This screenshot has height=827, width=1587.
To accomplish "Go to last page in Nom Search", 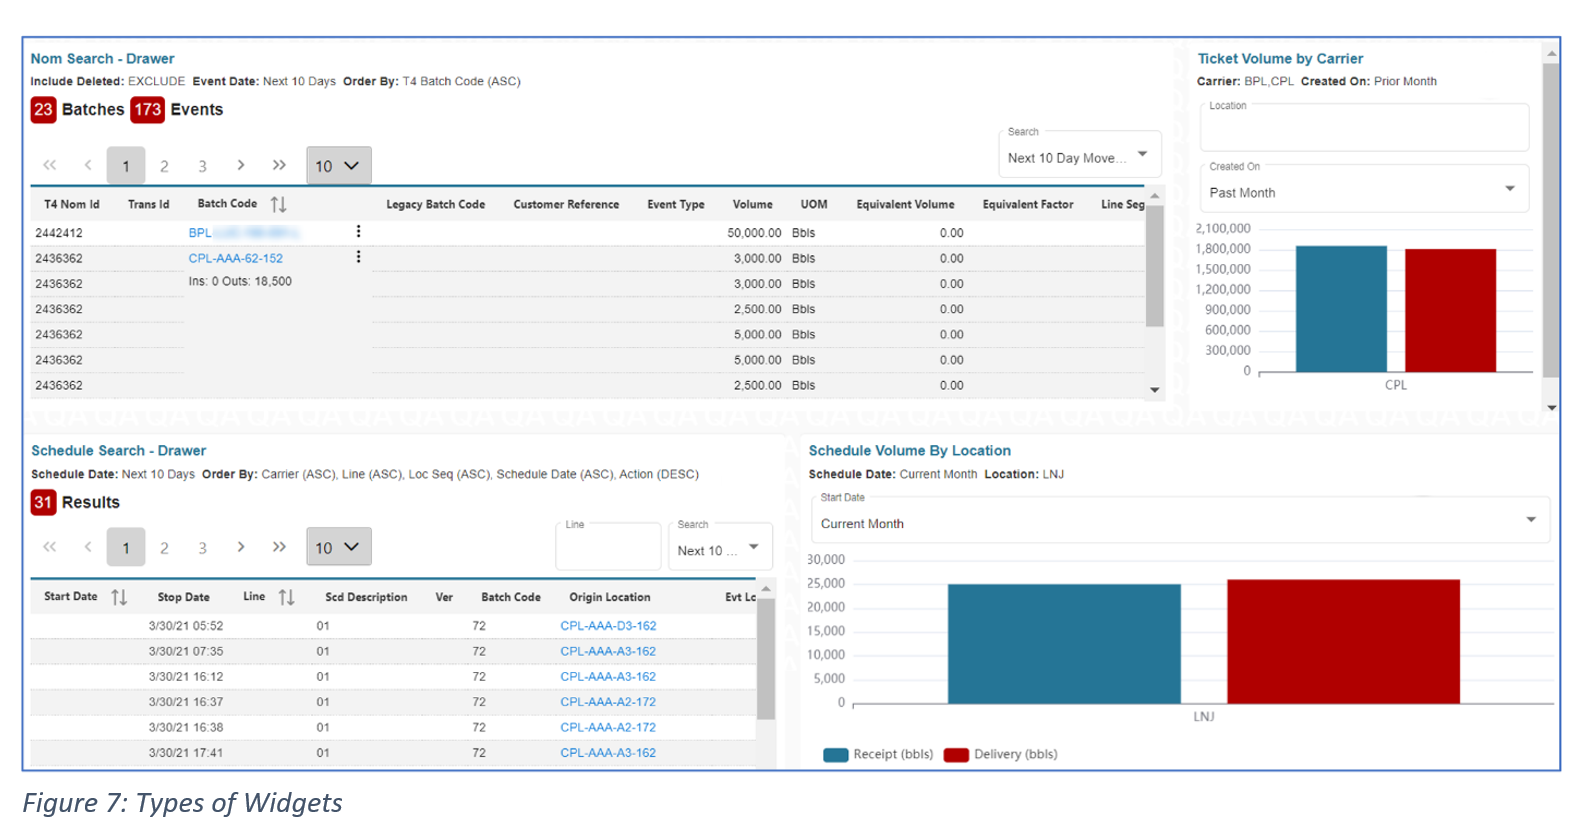I will [279, 165].
